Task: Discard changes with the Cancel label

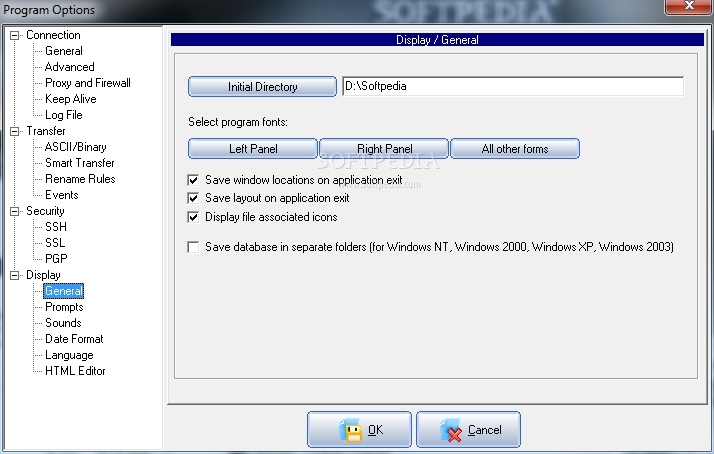Action: click(484, 430)
